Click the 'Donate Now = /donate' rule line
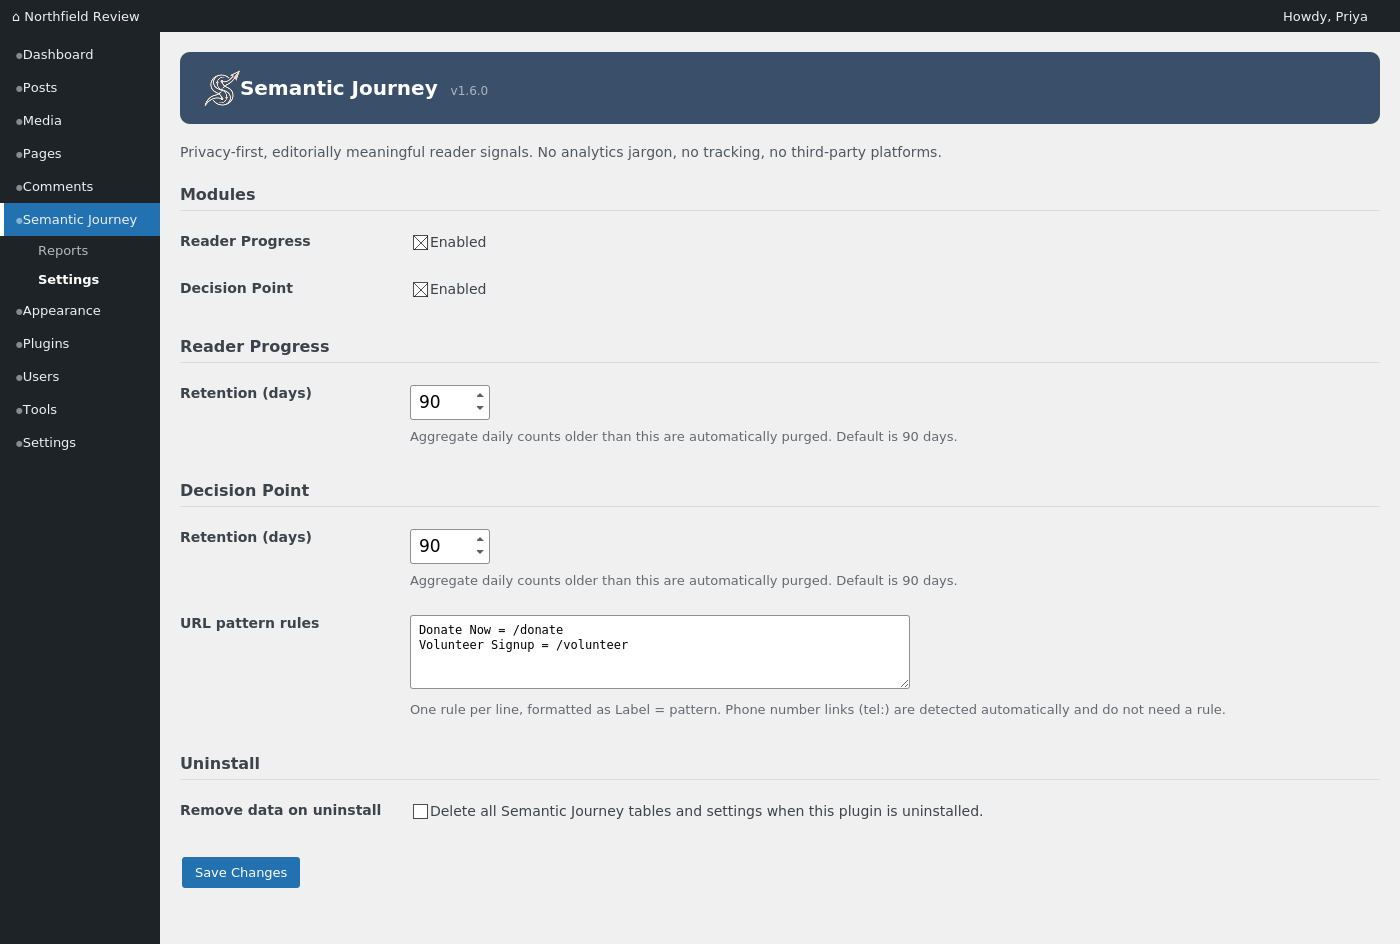The image size is (1400, 944). pyautogui.click(x=491, y=630)
